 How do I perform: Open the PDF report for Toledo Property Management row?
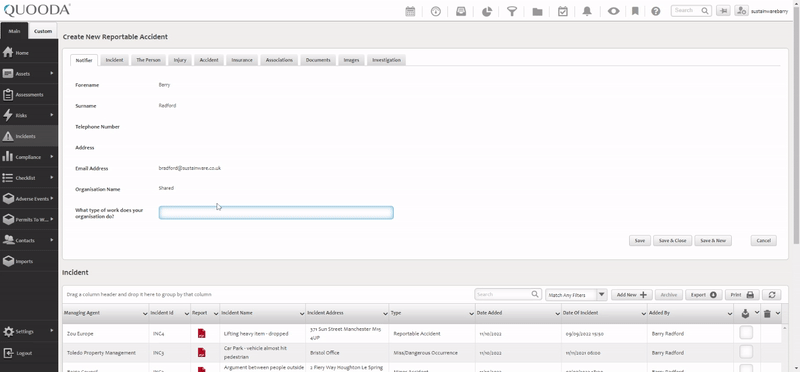(x=202, y=353)
